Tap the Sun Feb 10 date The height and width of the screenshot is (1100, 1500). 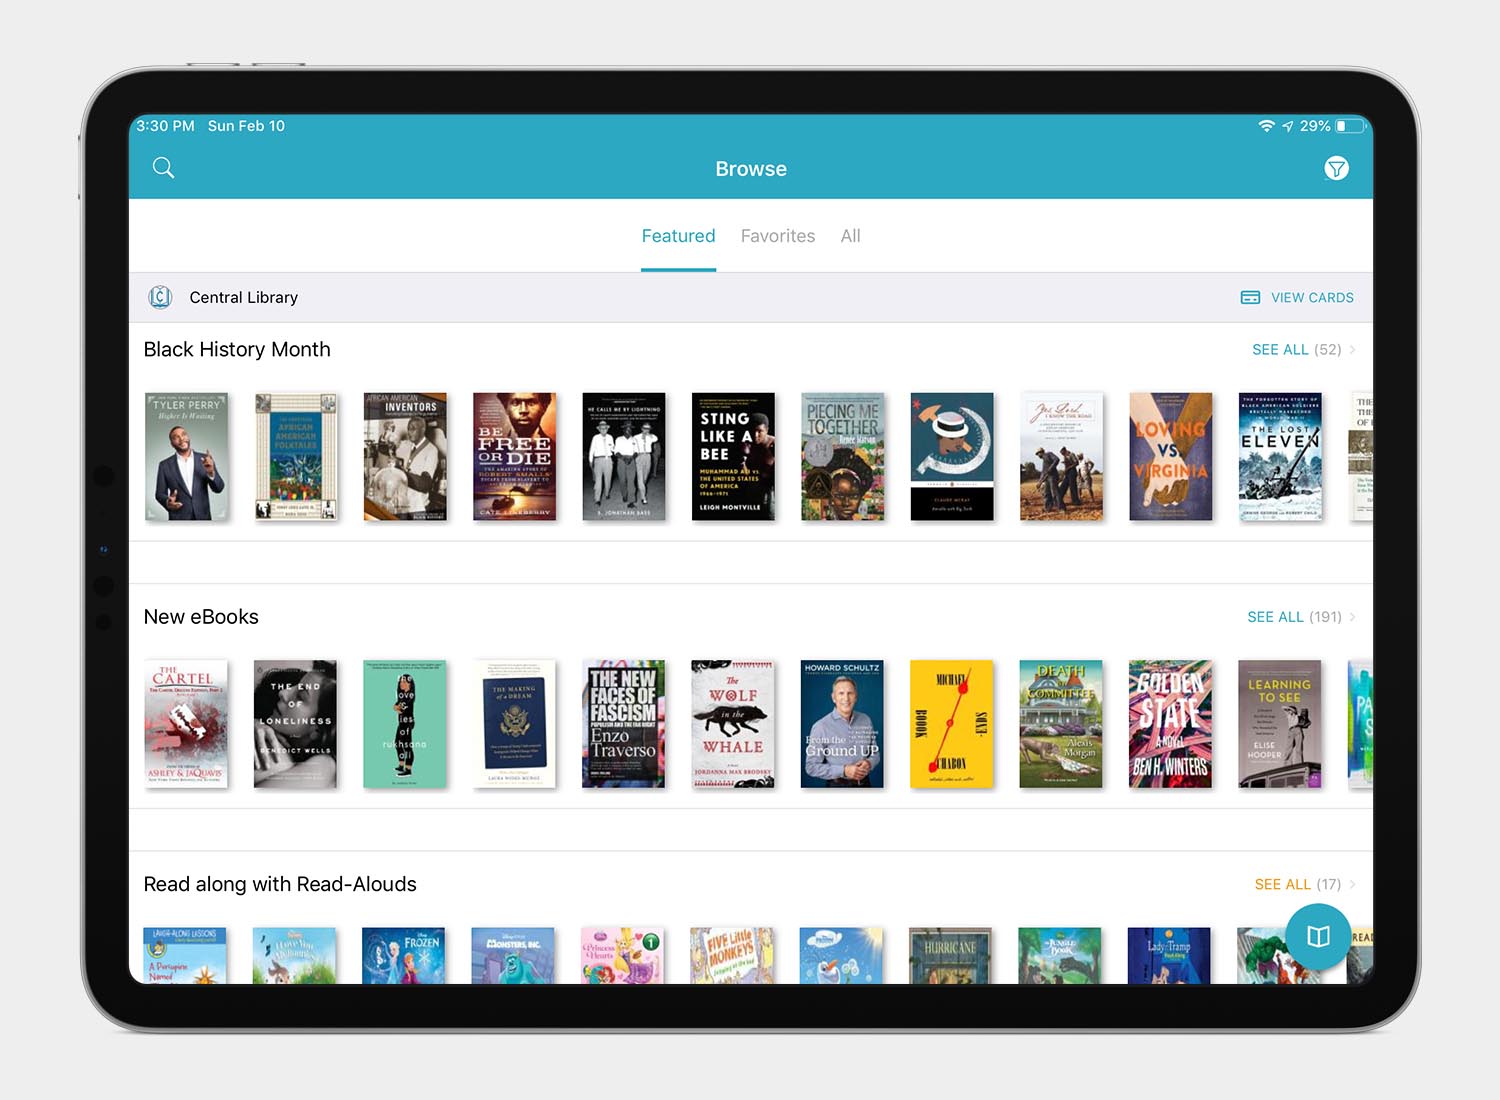click(246, 126)
